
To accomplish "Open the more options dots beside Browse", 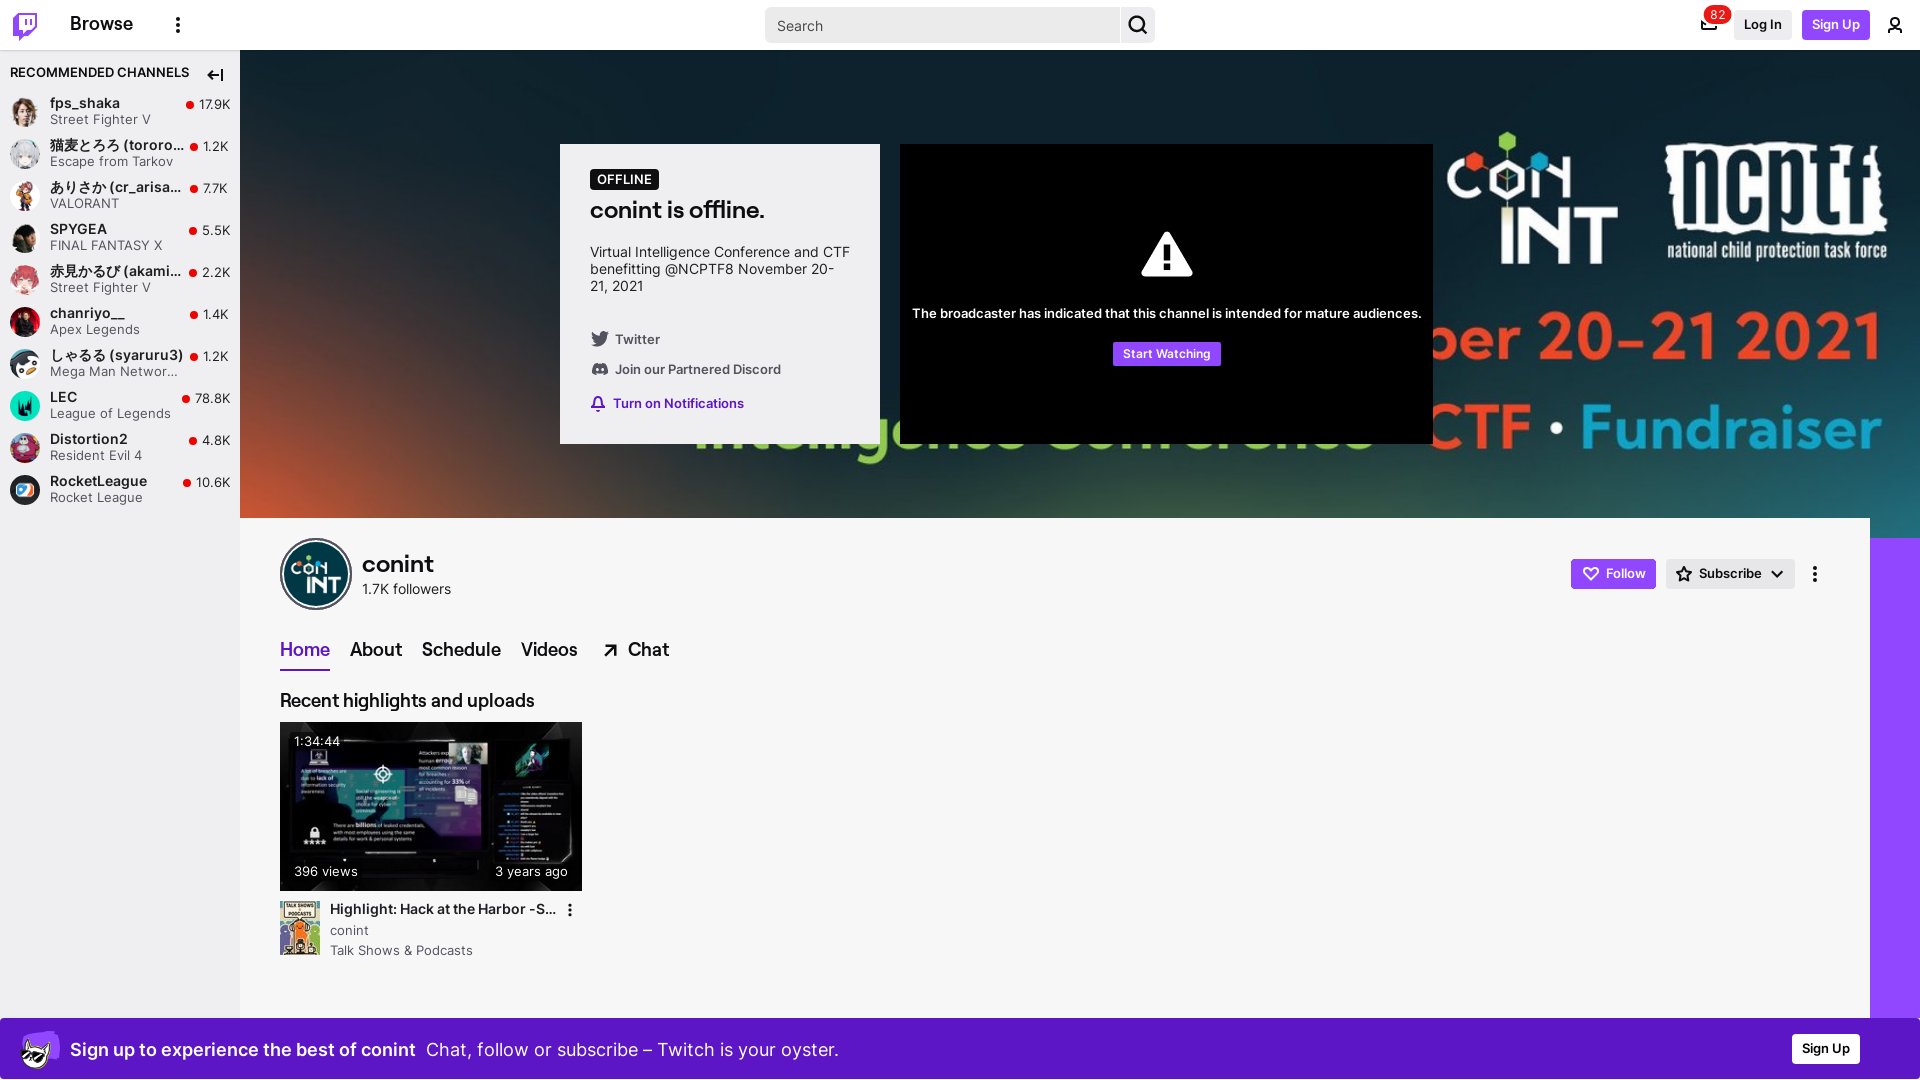I will click(178, 25).
